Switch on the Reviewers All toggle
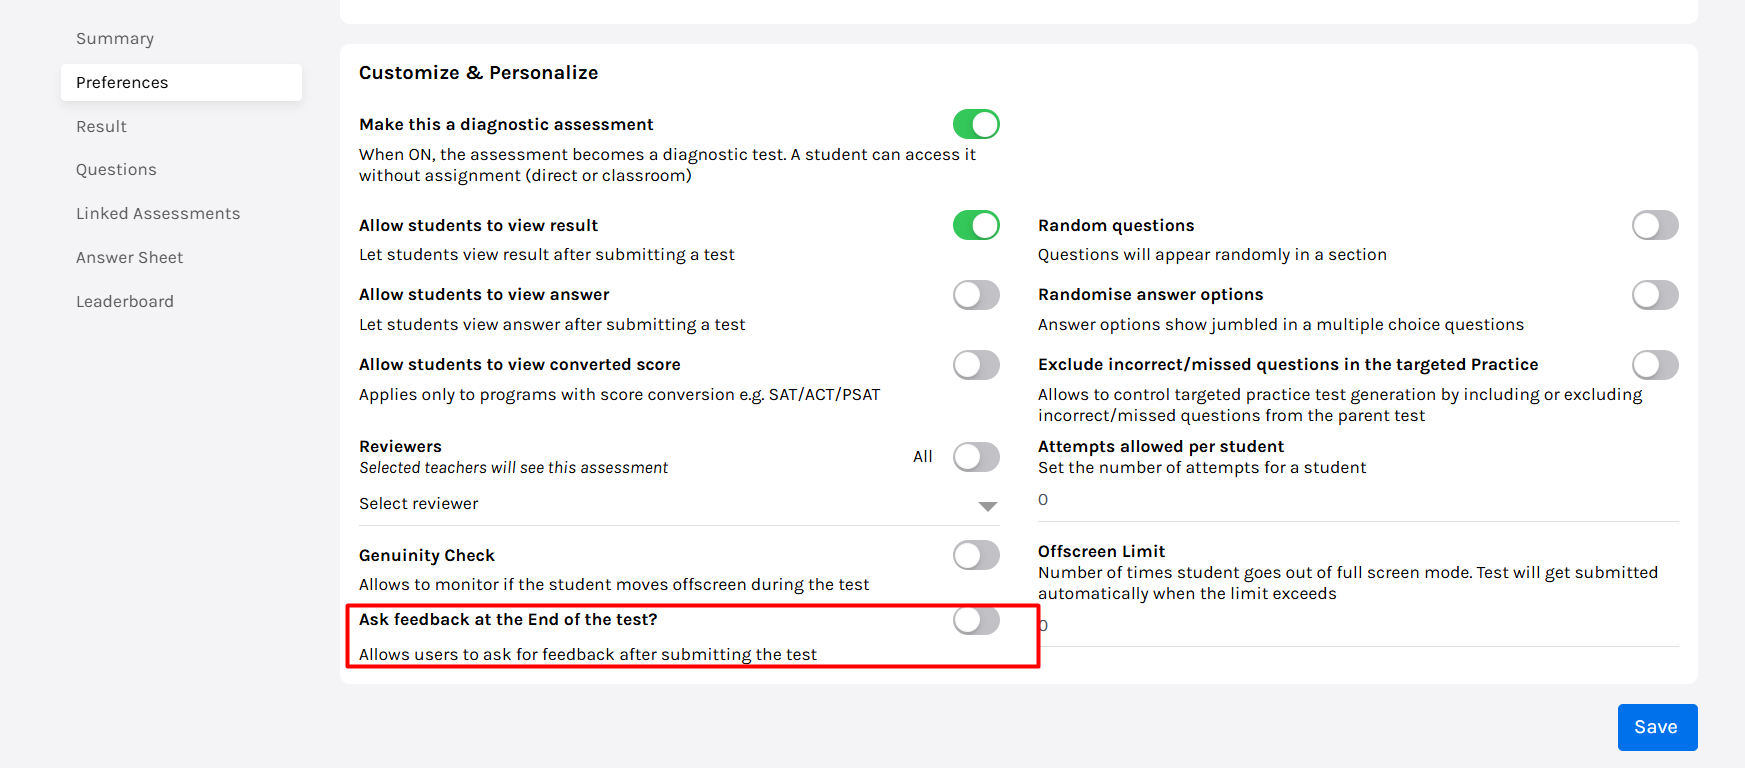 [x=976, y=457]
